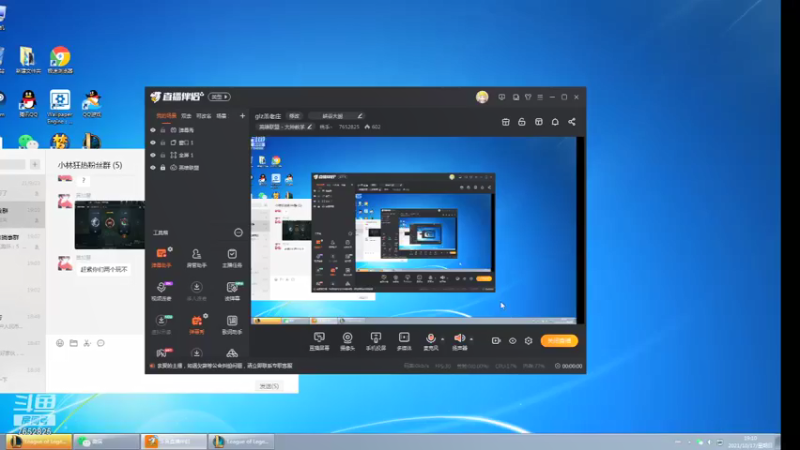The width and height of the screenshot is (800, 450).
Task: Add a multimedia source (多媒体)
Action: pos(404,341)
